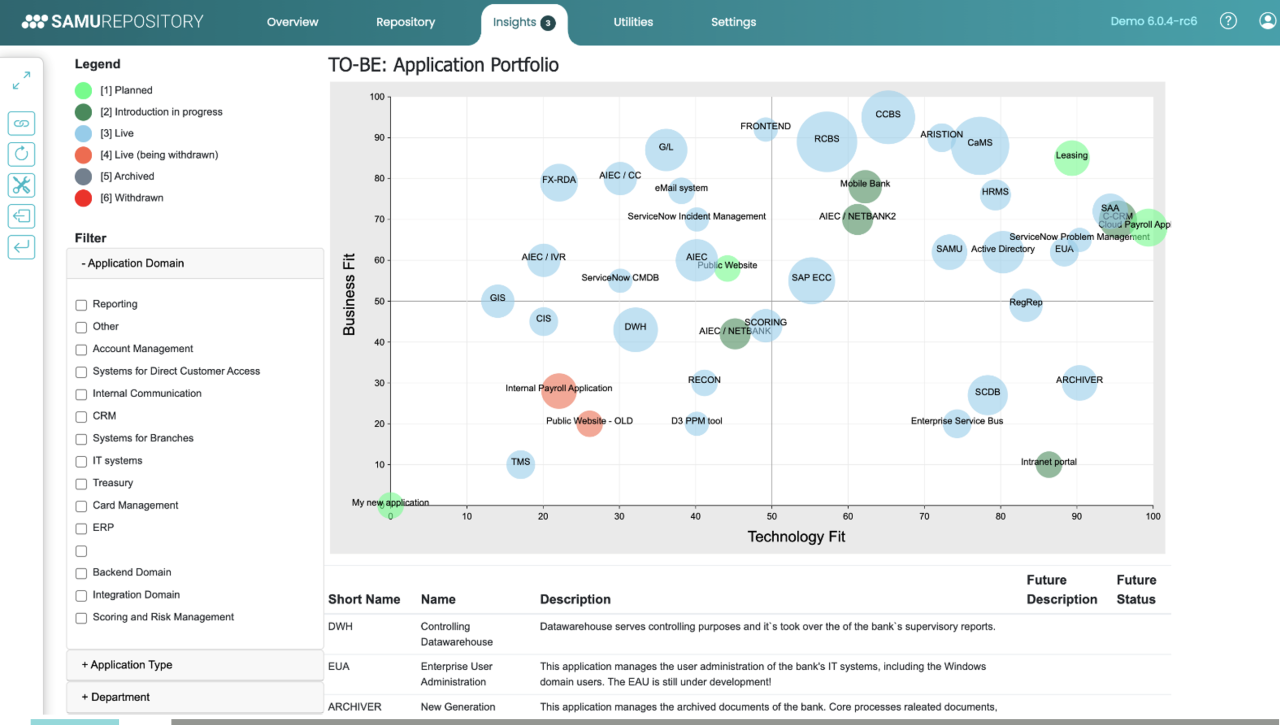Enable the Reporting filter checkbox
The width and height of the screenshot is (1280, 725).
(81, 305)
